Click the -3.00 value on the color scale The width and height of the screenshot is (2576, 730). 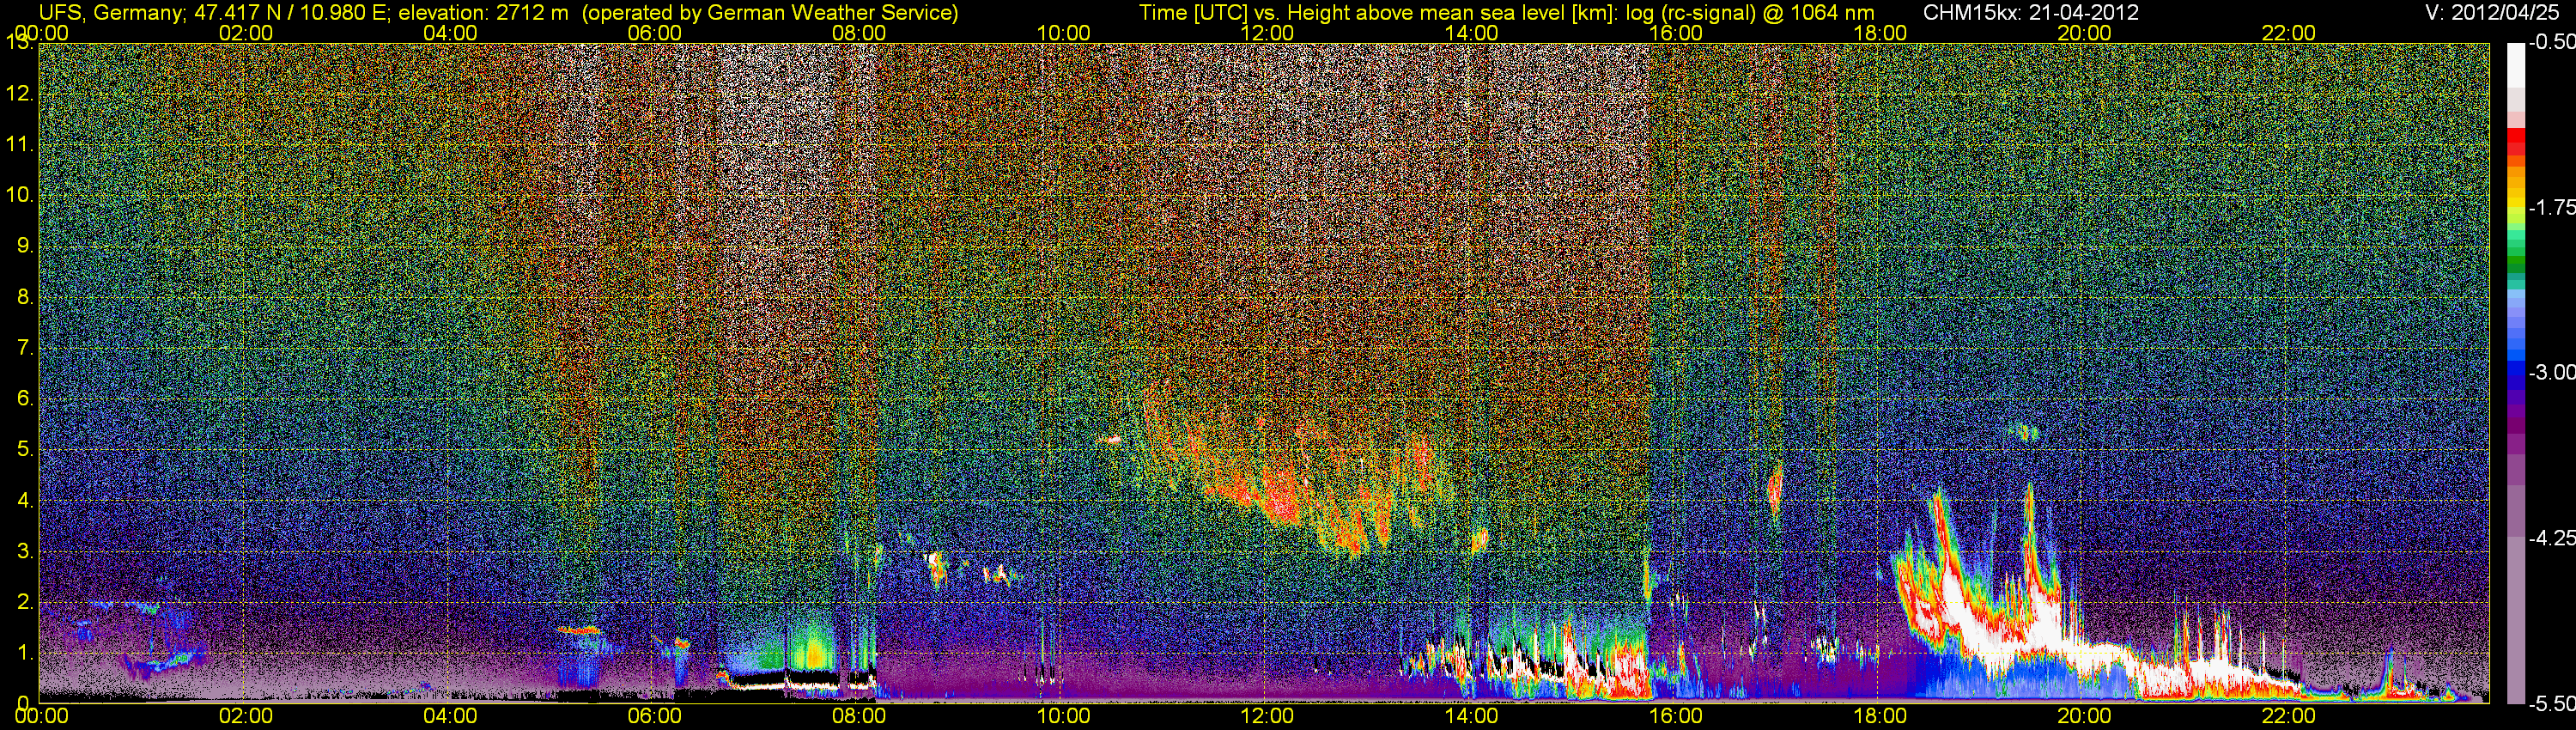[x=2551, y=373]
